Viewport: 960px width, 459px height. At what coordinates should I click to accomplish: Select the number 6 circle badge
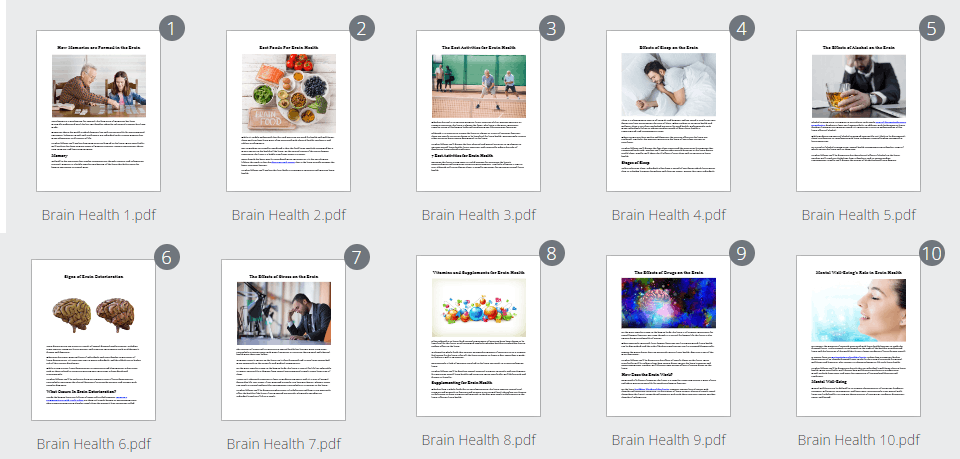166,258
